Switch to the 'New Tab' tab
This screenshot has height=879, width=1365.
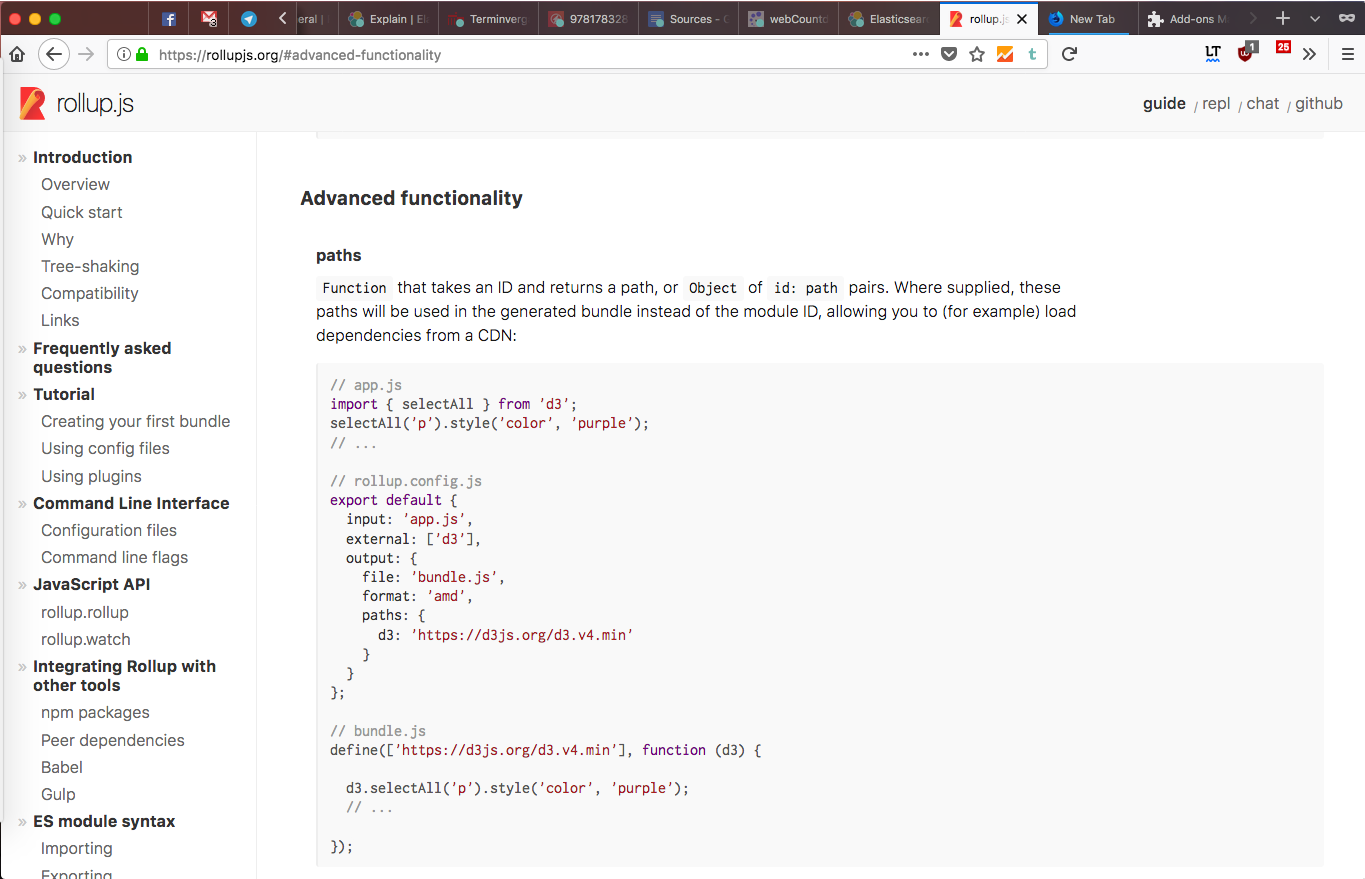(x=1088, y=19)
